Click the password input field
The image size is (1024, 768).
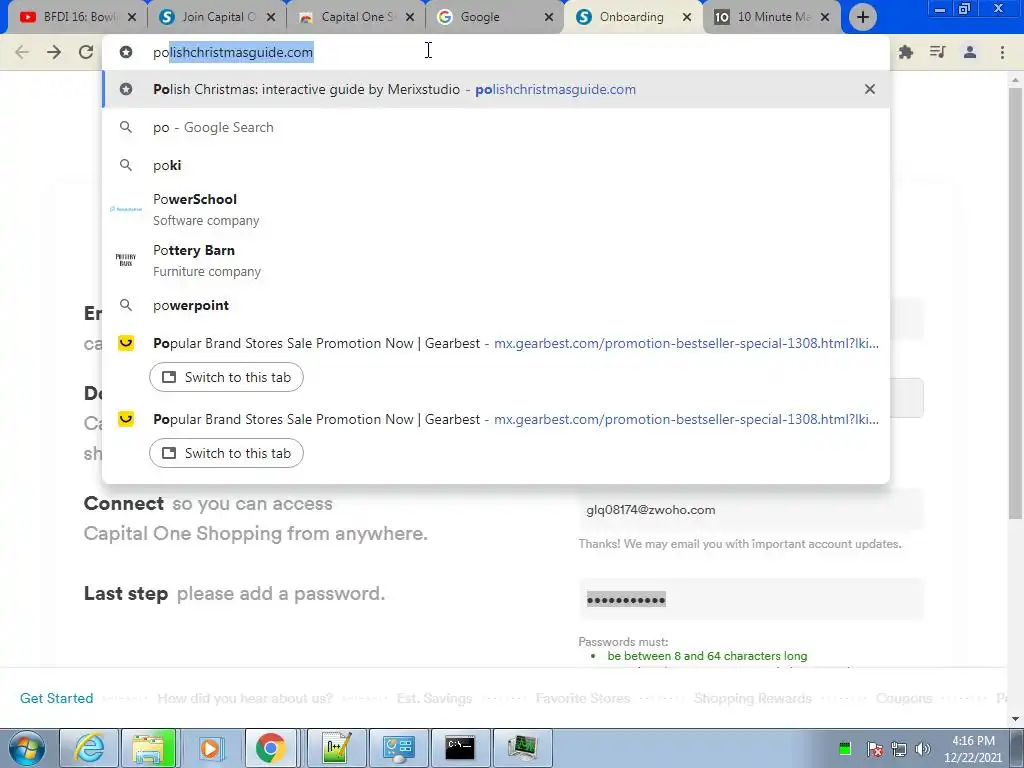751,600
